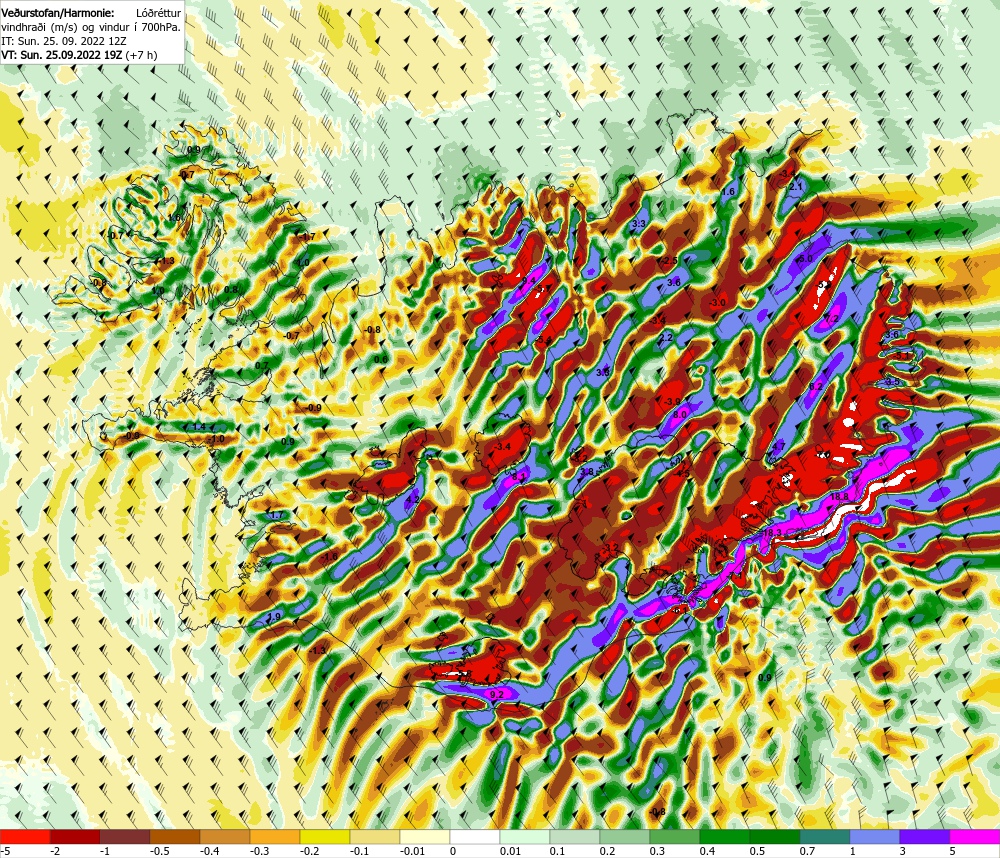Click the map value "3.3"
This screenshot has height=858, width=1000.
coord(638,224)
